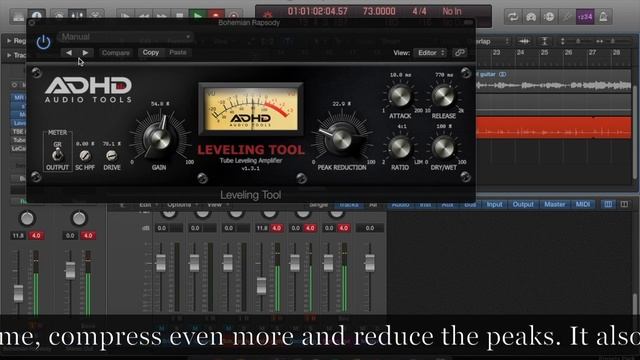
Task: Click the plugin link chain icon
Action: pos(460,53)
